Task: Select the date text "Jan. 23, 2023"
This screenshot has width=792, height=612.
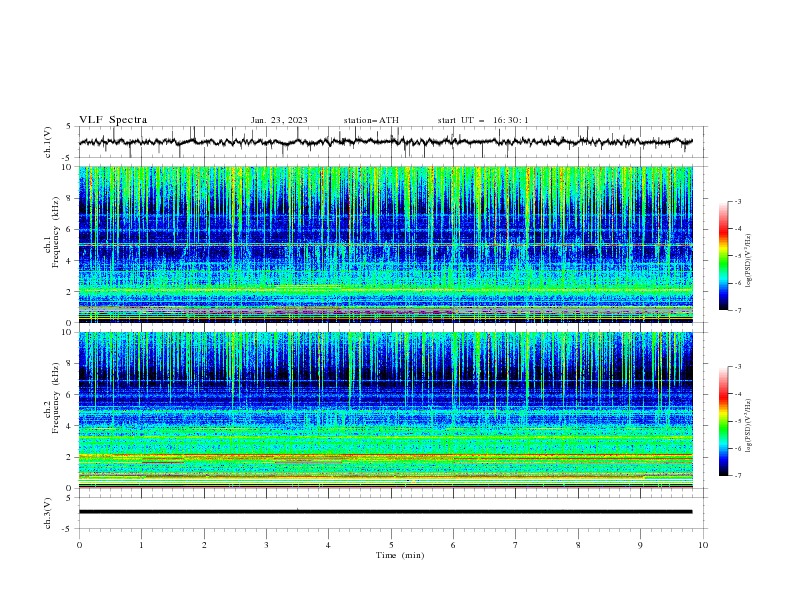Action: click(279, 120)
